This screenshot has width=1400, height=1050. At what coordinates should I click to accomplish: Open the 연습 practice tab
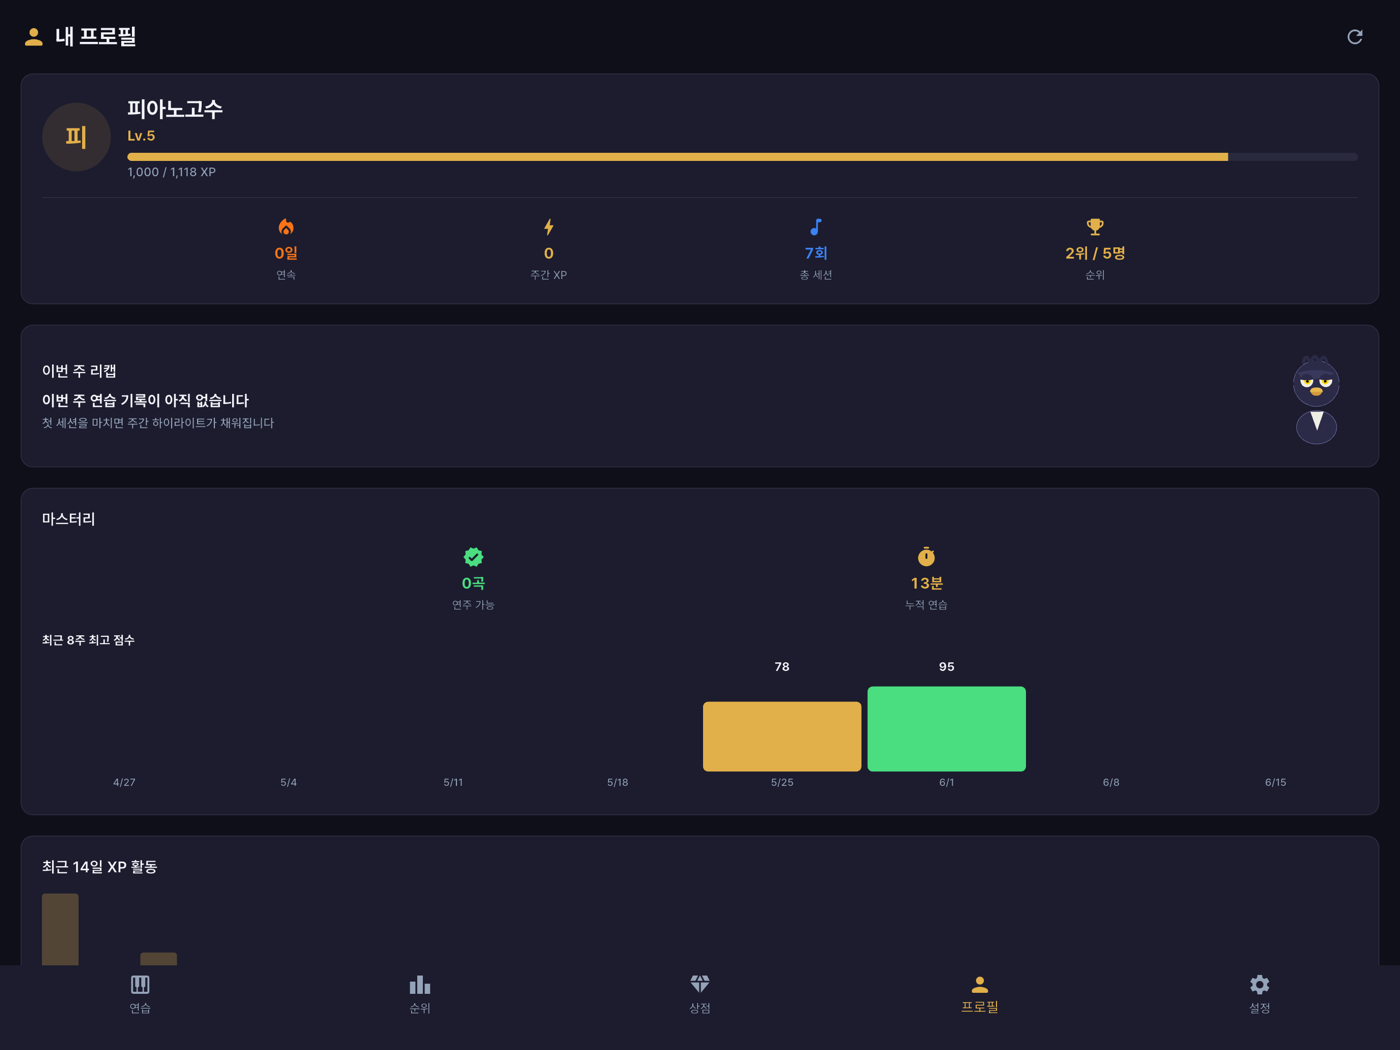[140, 995]
